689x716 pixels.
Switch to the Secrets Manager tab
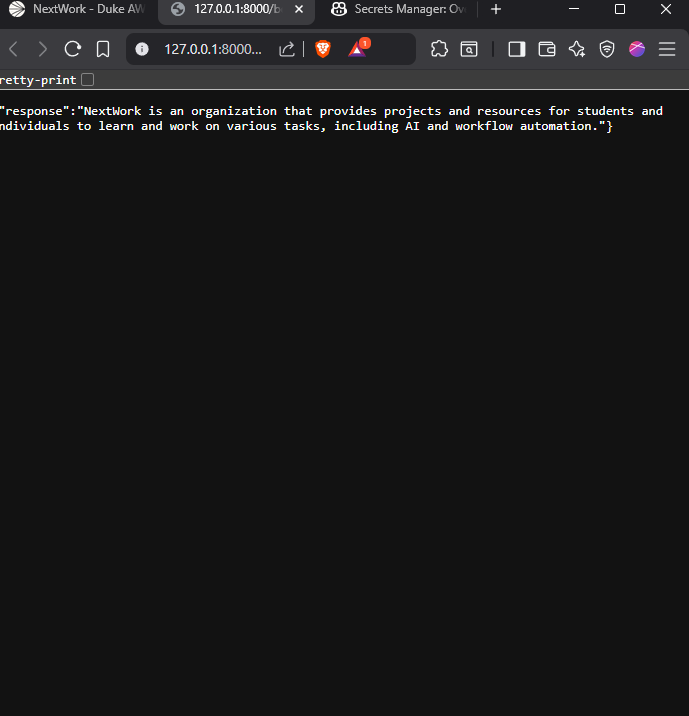coord(400,9)
